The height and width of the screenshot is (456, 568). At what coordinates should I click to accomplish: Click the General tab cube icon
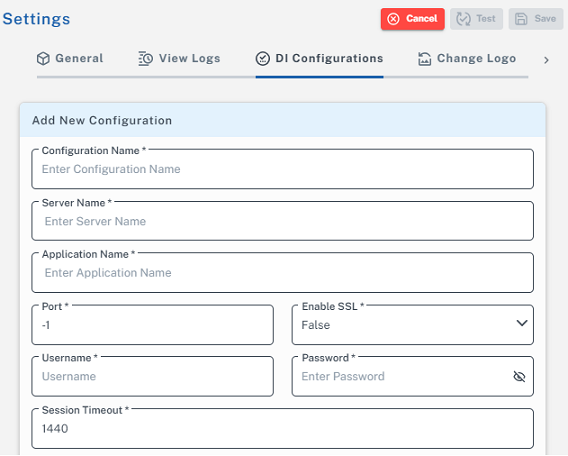[x=43, y=58]
